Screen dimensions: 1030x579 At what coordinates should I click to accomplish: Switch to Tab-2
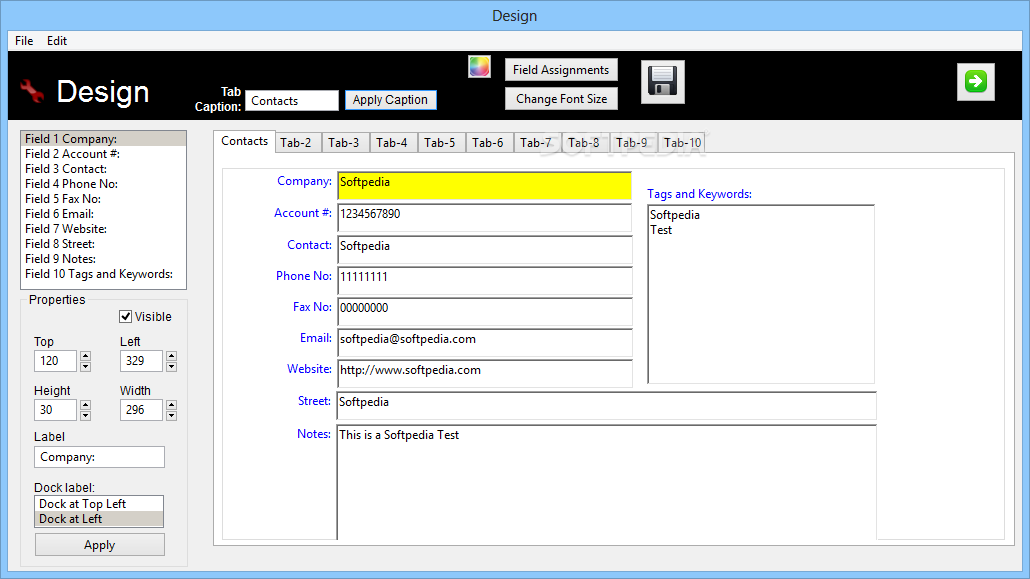(296, 143)
